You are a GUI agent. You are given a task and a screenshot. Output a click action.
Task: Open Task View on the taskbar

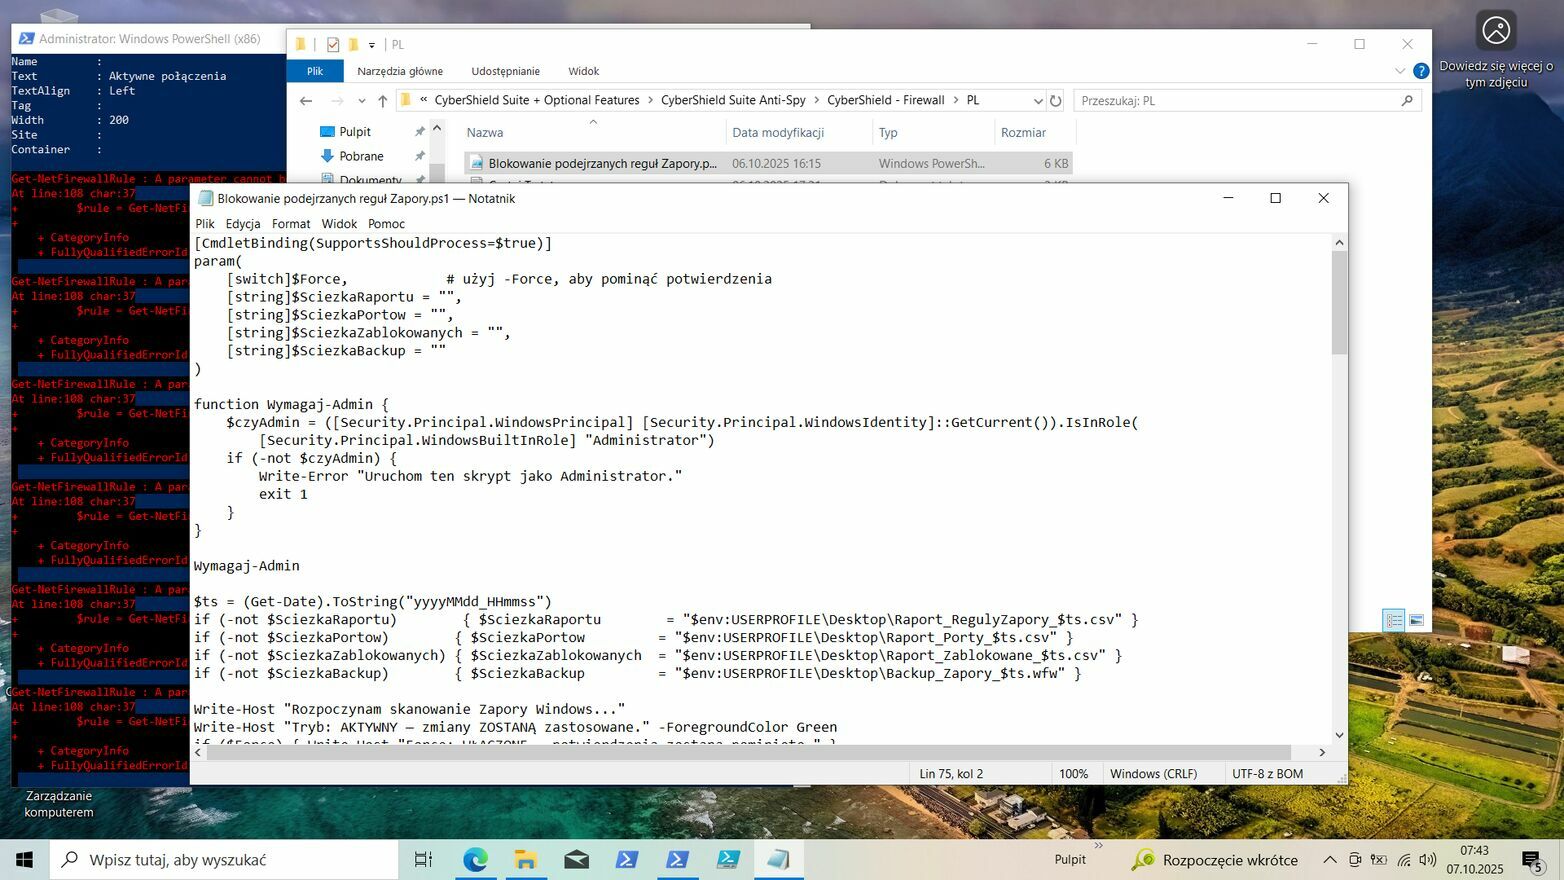(x=423, y=859)
